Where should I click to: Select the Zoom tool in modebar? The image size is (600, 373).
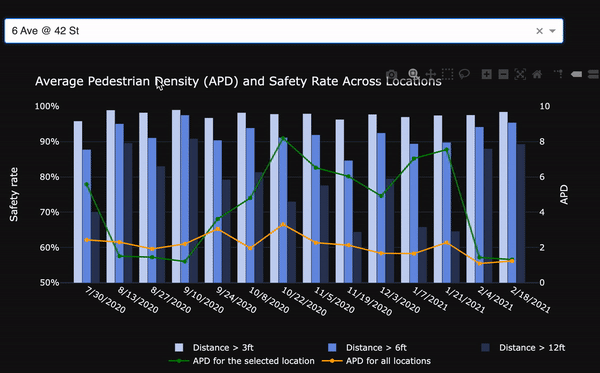click(x=413, y=73)
